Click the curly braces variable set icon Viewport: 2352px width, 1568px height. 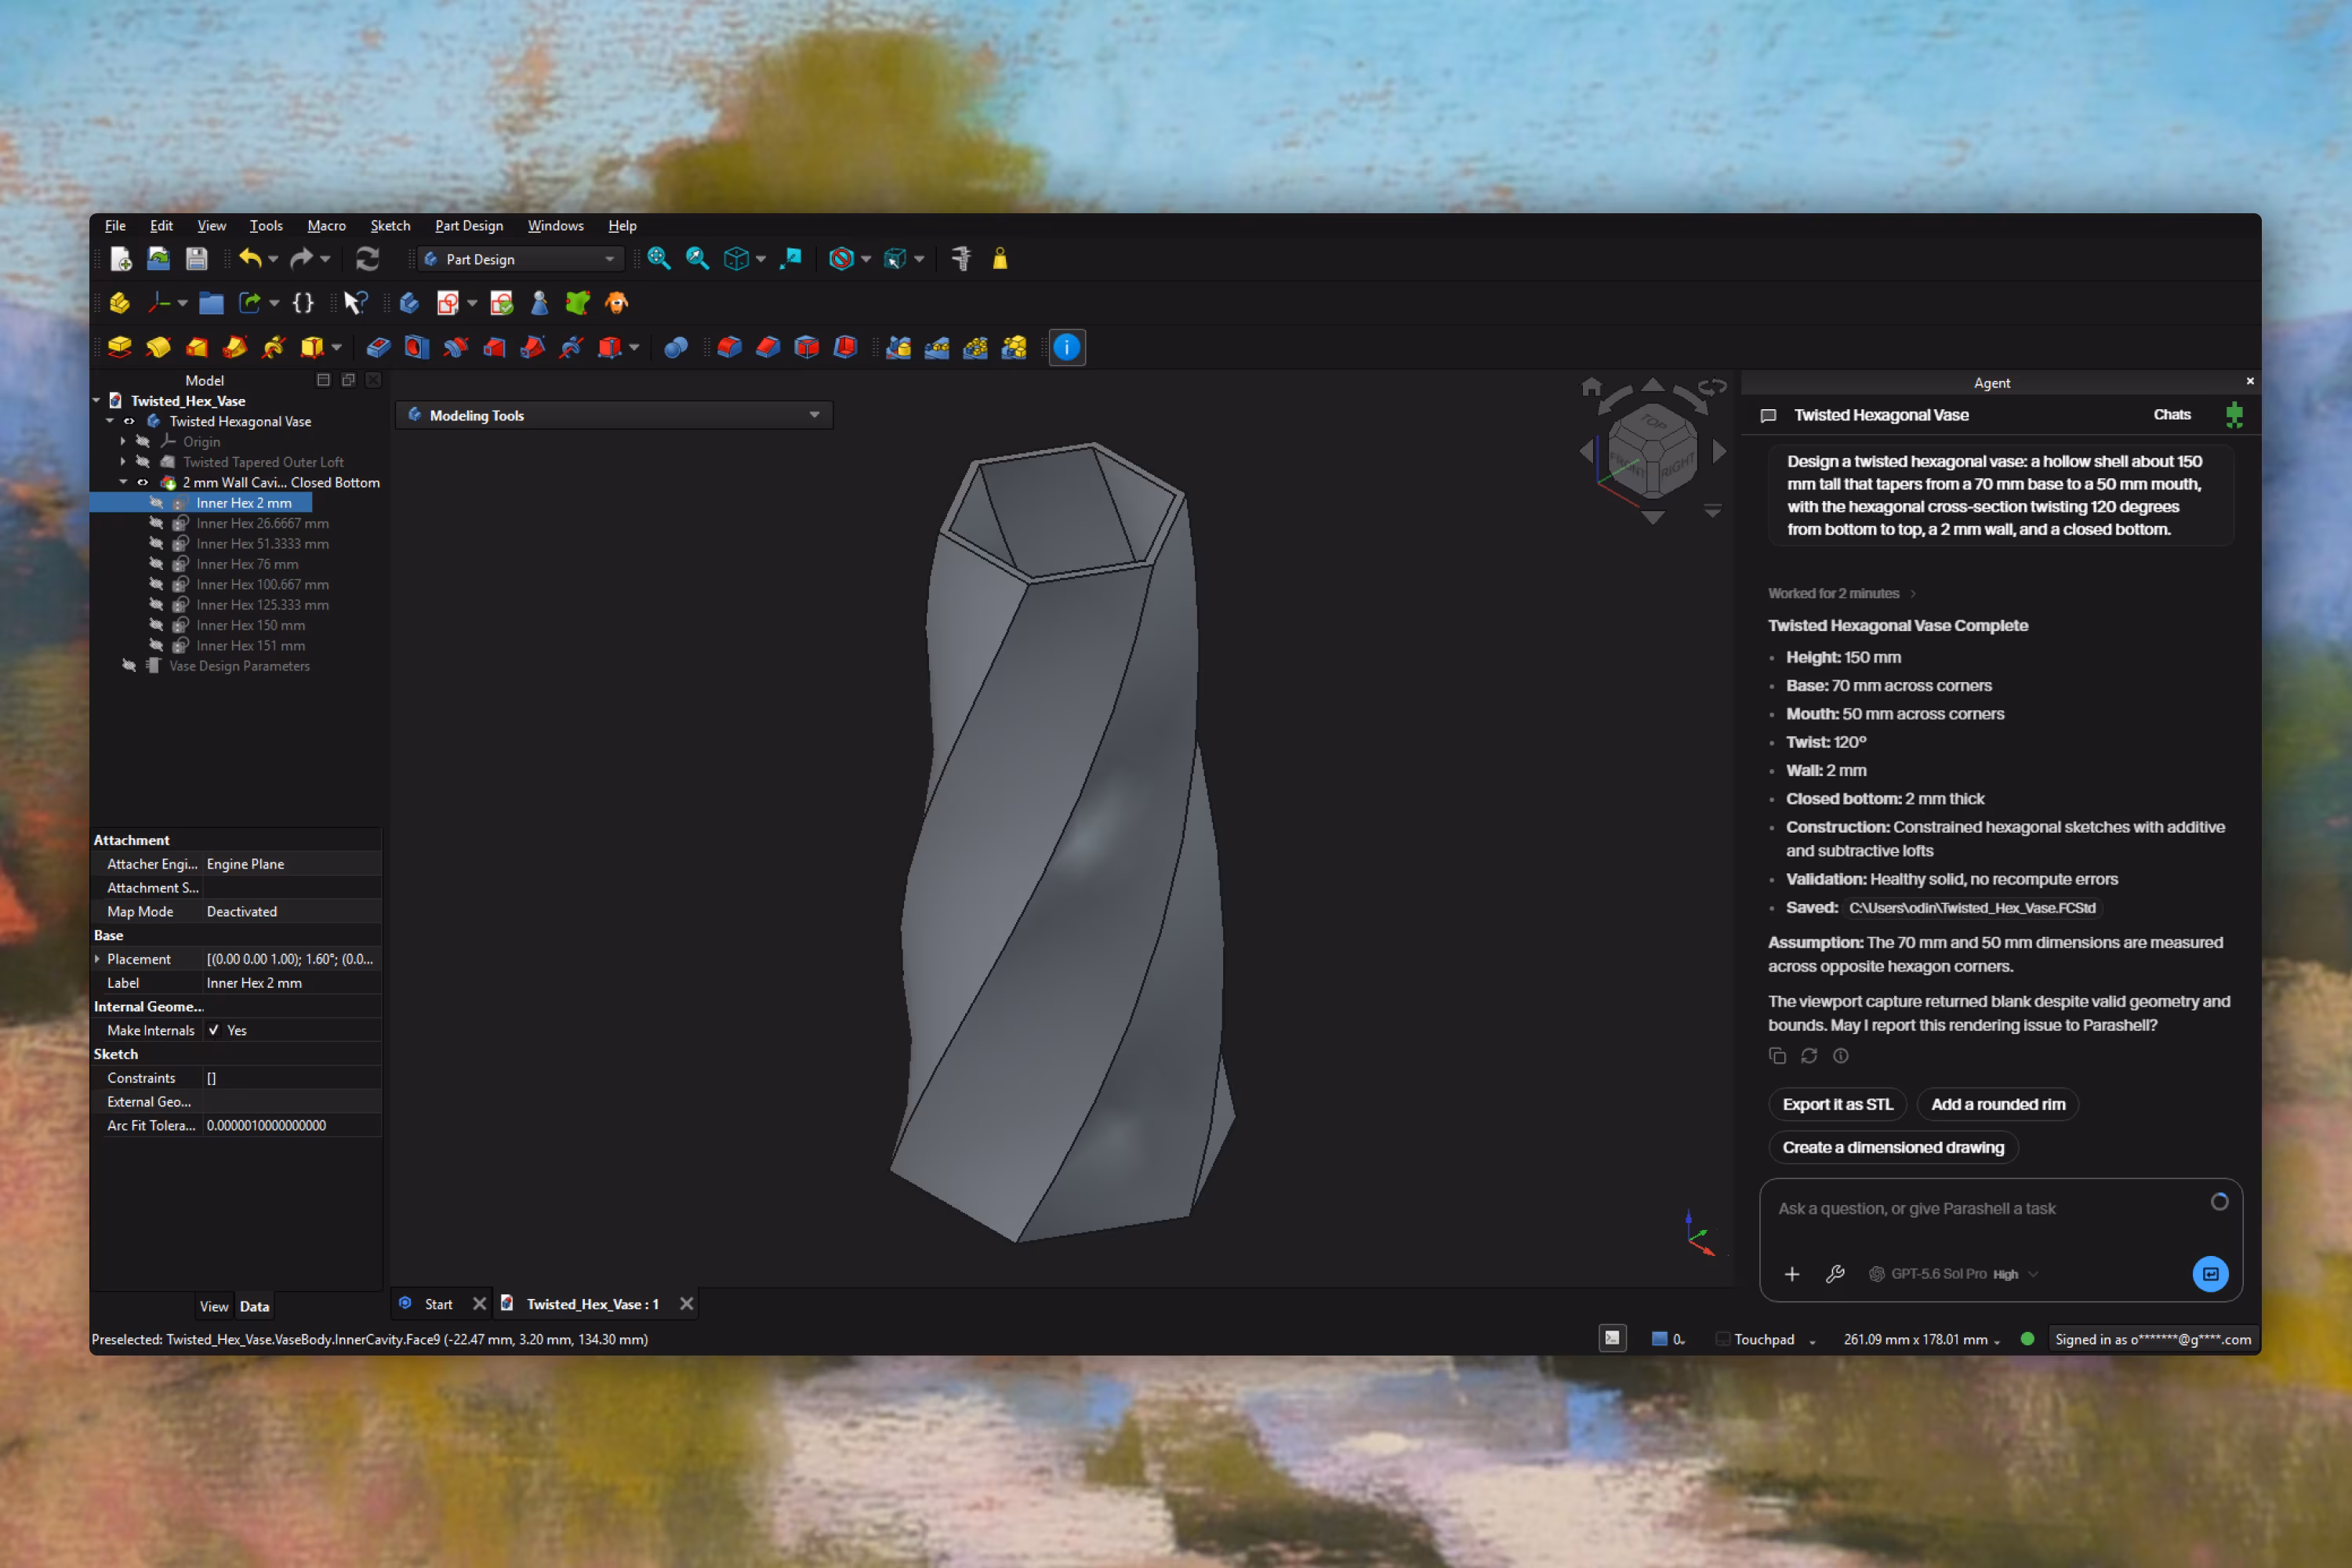[303, 303]
